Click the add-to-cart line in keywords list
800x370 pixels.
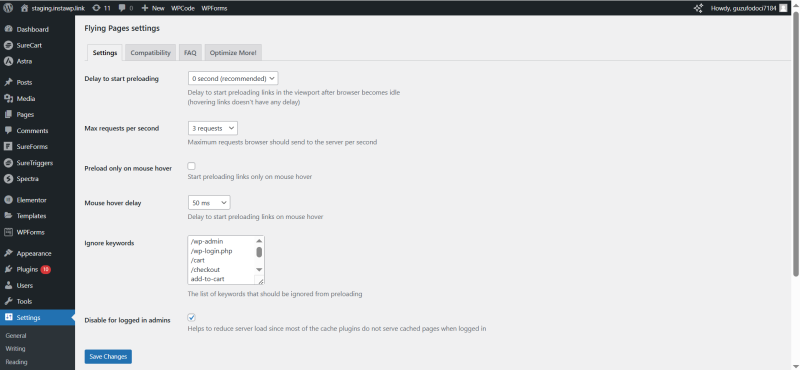pyautogui.click(x=207, y=279)
